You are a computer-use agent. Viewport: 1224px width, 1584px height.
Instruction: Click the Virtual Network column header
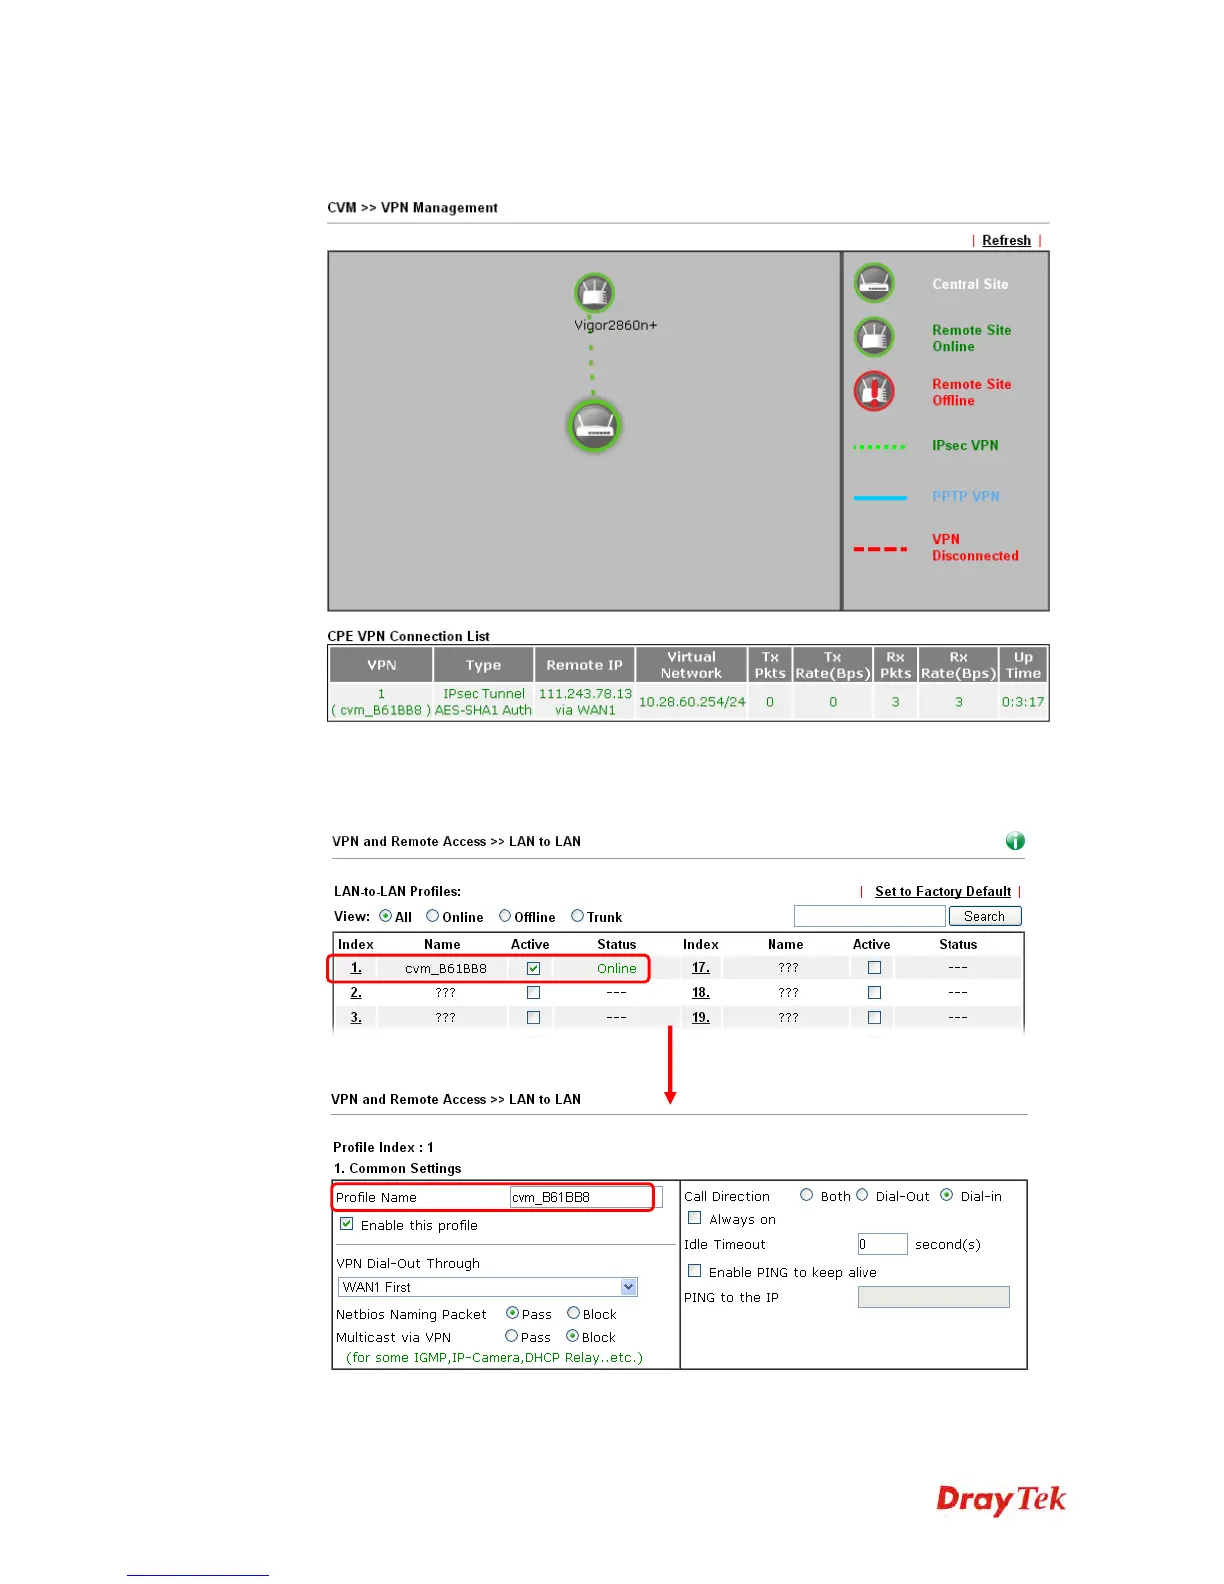point(692,665)
